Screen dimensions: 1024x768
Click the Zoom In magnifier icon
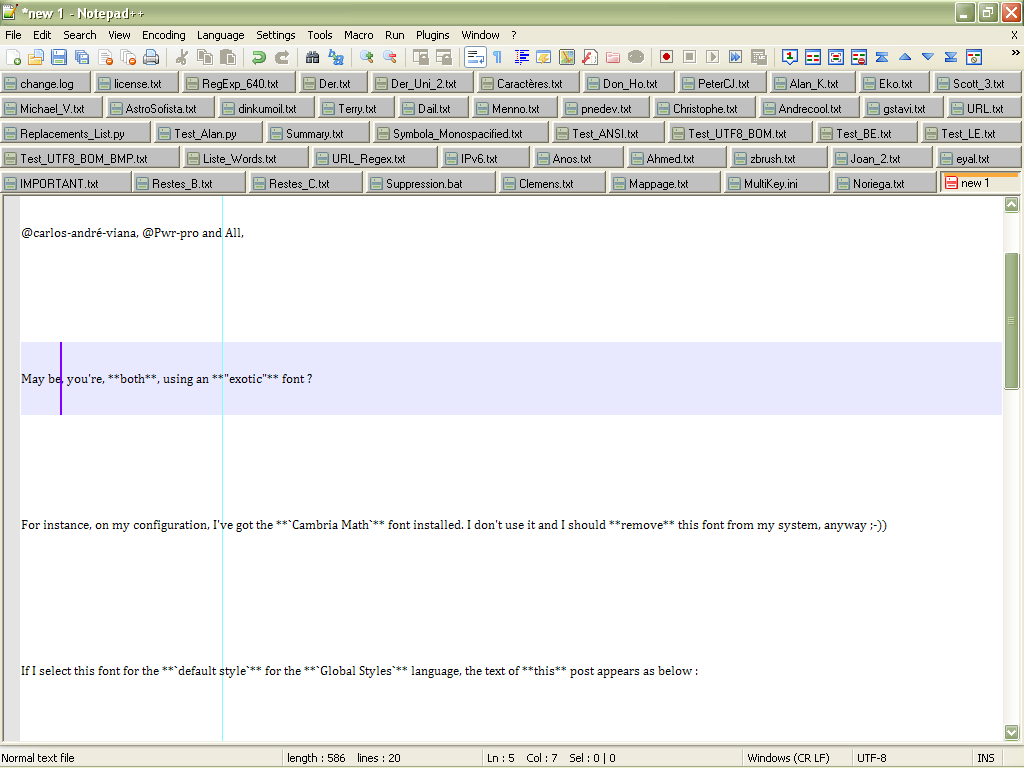pyautogui.click(x=367, y=57)
